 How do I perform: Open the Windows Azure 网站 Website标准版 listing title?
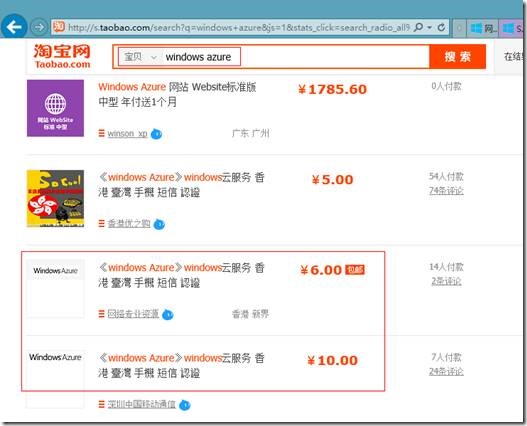[x=177, y=94]
